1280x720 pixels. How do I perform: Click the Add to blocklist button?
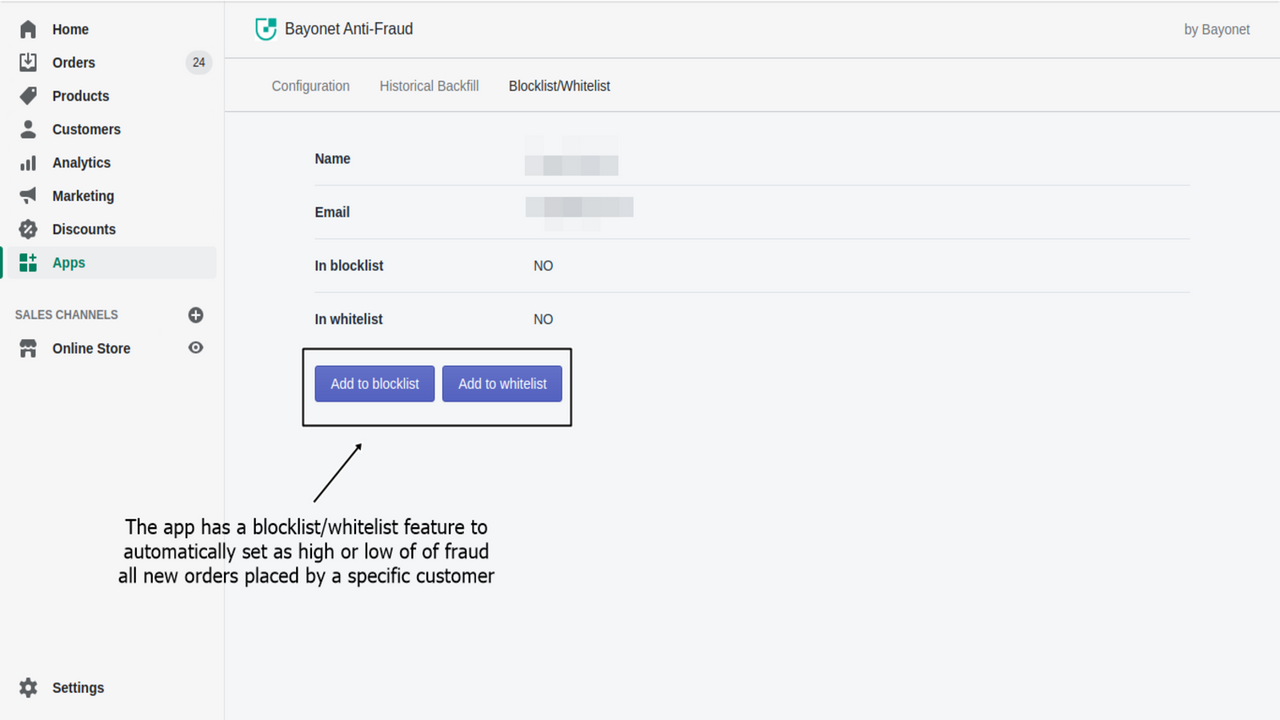point(374,383)
